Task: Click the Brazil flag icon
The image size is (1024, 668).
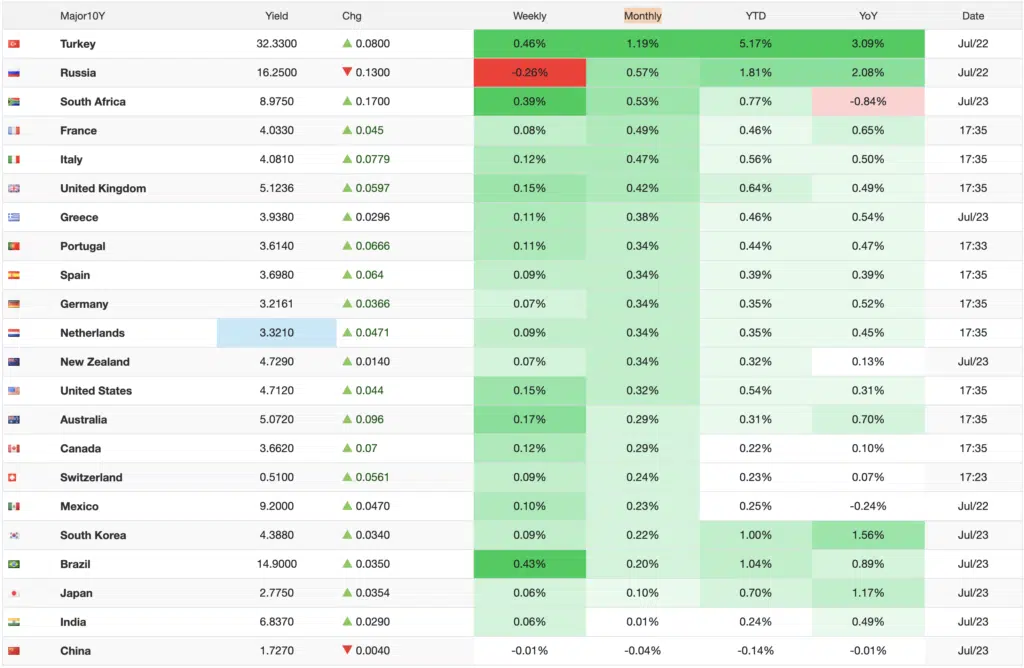Action: (x=14, y=564)
